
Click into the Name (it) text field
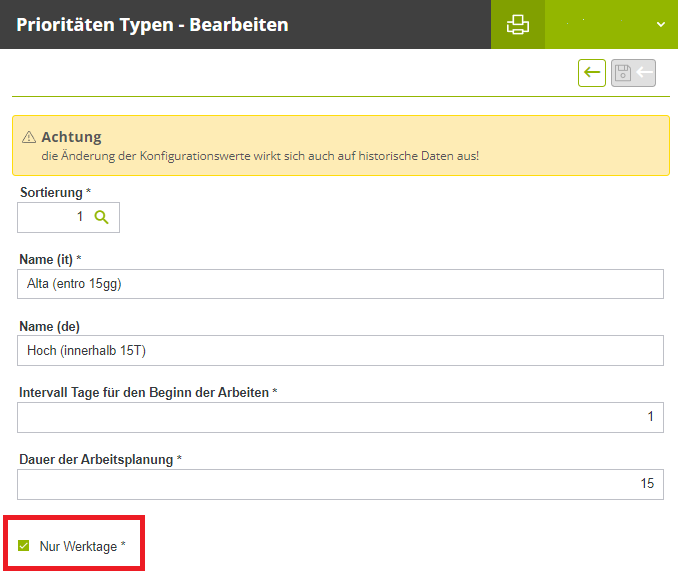[x=340, y=284]
